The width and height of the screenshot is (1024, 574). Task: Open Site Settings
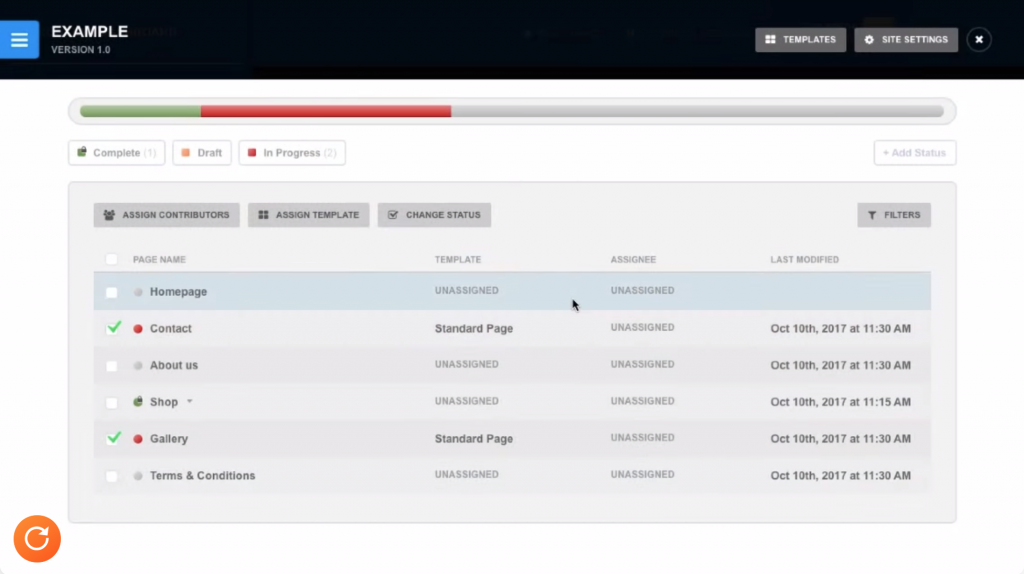click(x=906, y=40)
